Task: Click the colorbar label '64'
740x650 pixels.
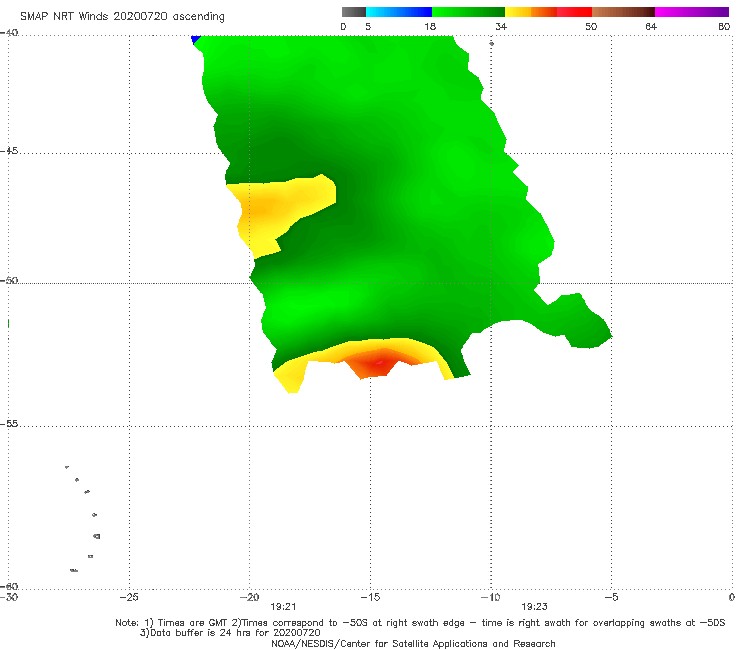Action: (651, 26)
